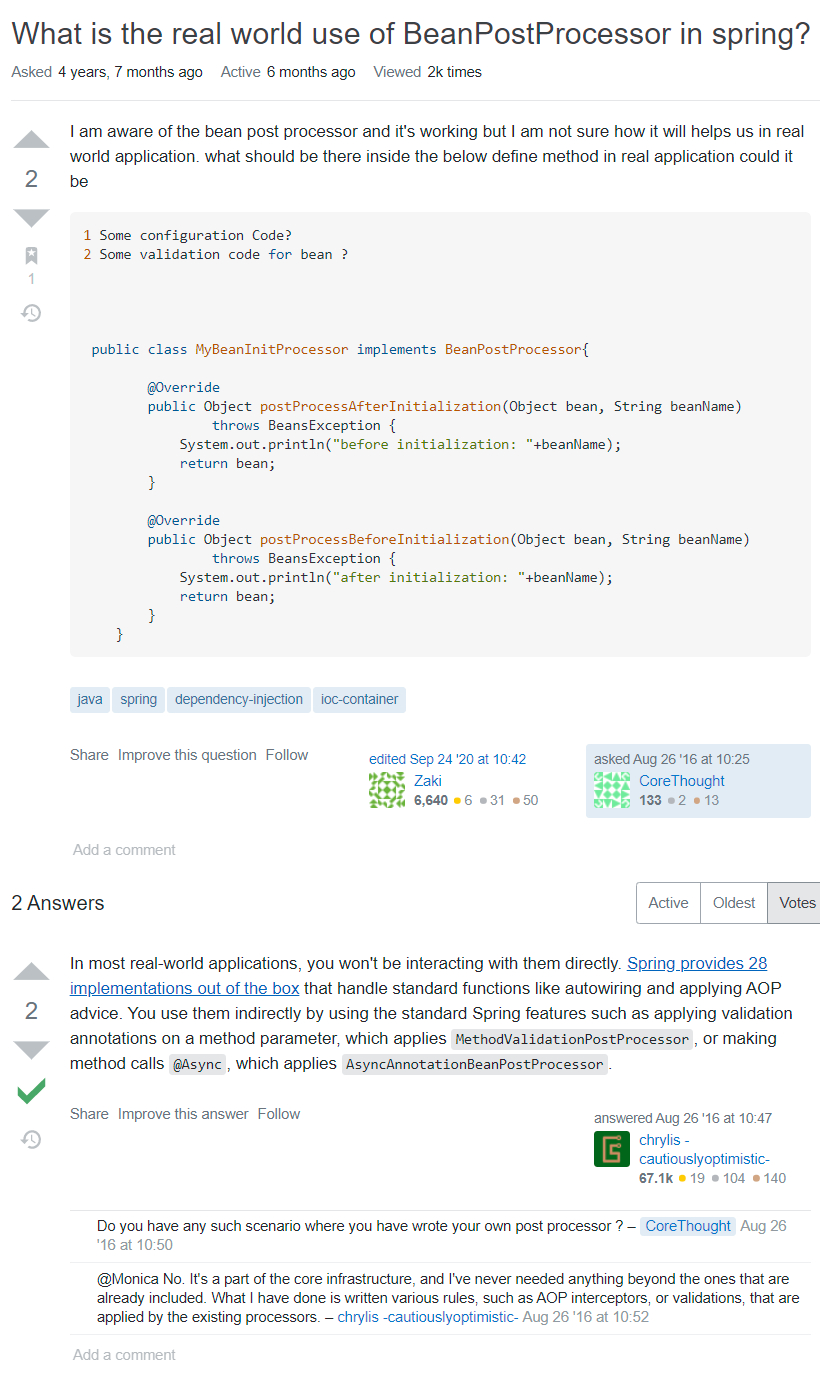Click 'Improve this question' link
820x1373 pixels.
click(x=187, y=755)
